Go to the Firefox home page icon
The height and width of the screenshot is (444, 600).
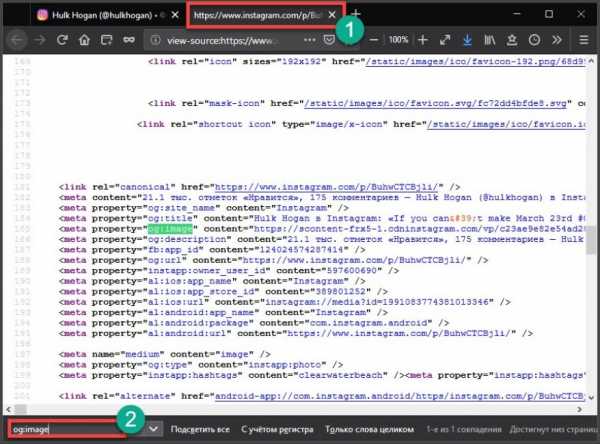click(x=84, y=40)
